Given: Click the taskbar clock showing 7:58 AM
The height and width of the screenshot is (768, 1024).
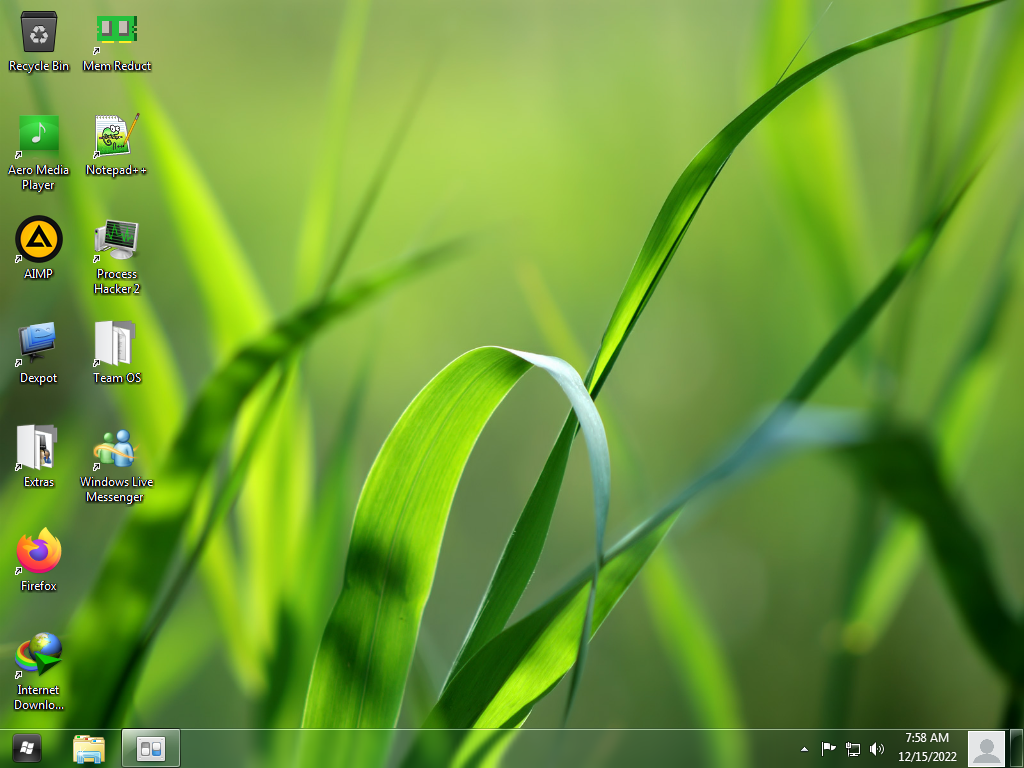Looking at the screenshot, I should pyautogui.click(x=926, y=747).
